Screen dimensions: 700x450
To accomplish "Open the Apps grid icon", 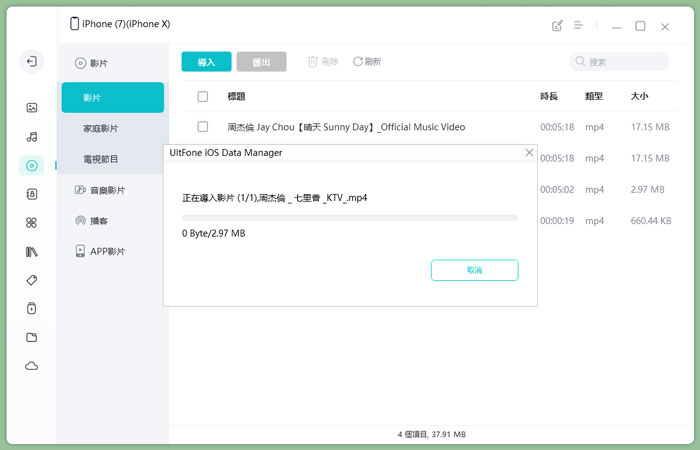I will point(31,223).
